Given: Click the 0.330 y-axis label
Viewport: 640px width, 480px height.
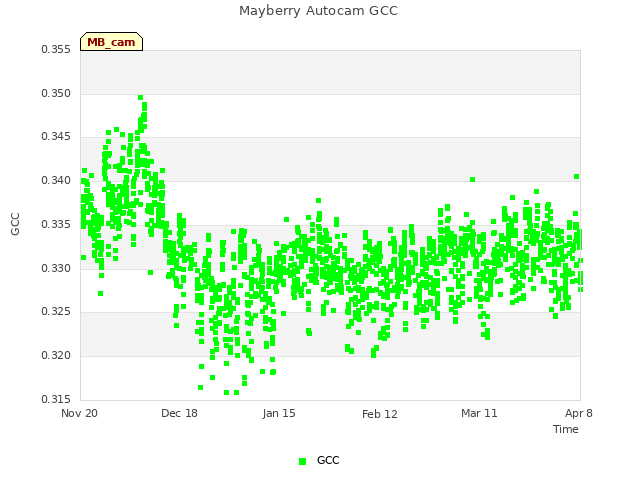Looking at the screenshot, I should (56, 269).
